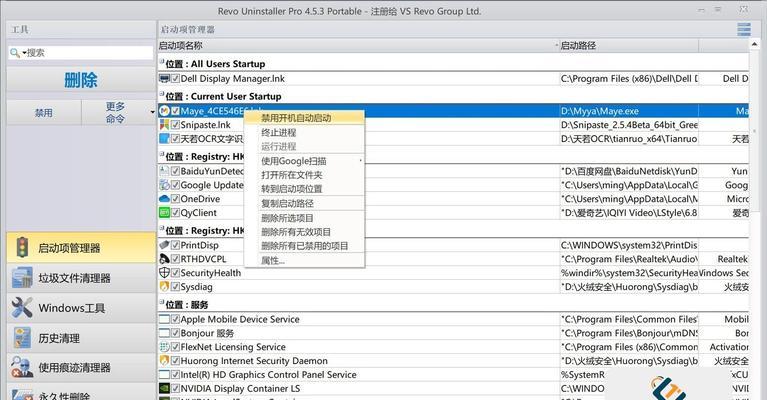Select 复制启动路径 menu entry
The height and width of the screenshot is (400, 767).
tap(304, 203)
